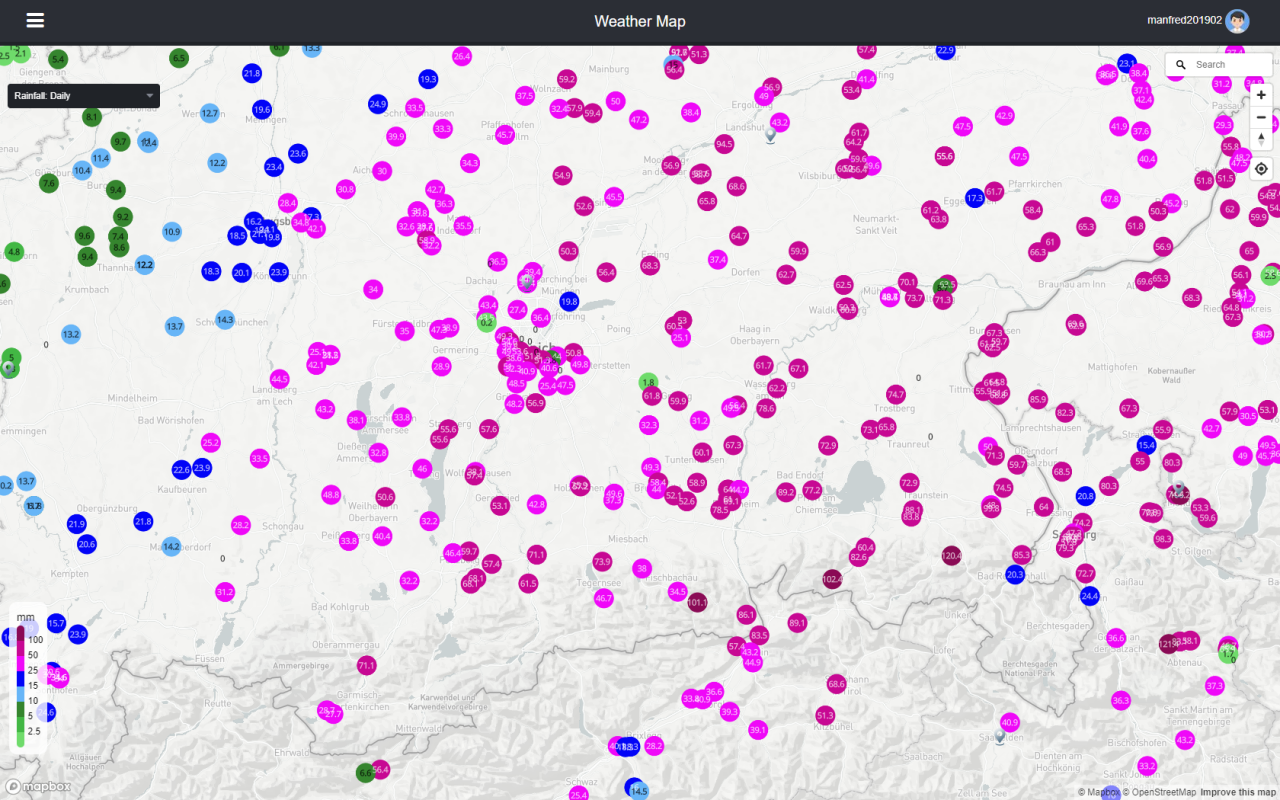
Task: Pick the 94.5 marker near Landshut
Action: click(724, 144)
